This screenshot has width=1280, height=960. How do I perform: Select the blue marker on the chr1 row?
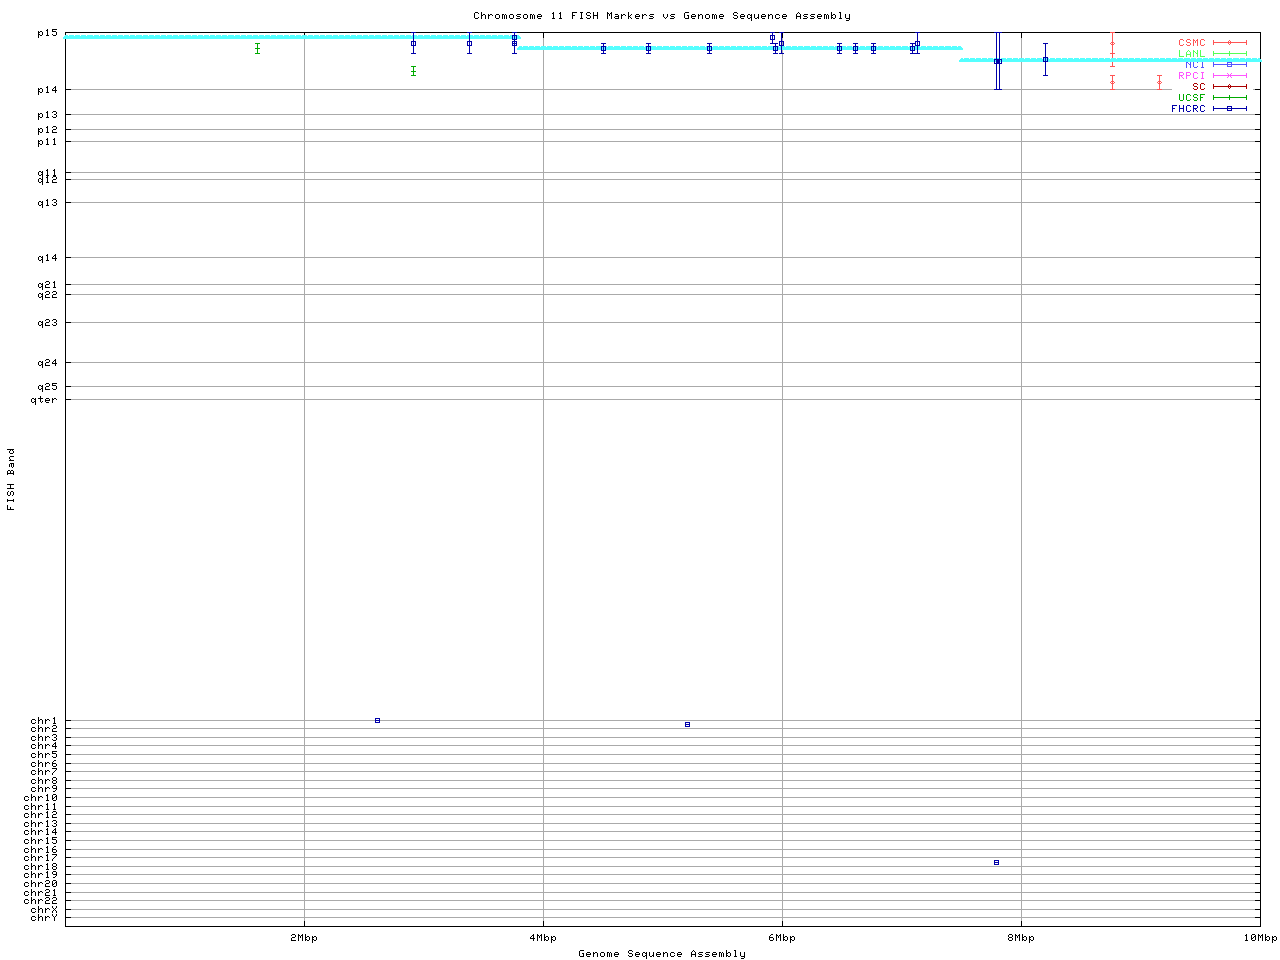click(x=377, y=720)
